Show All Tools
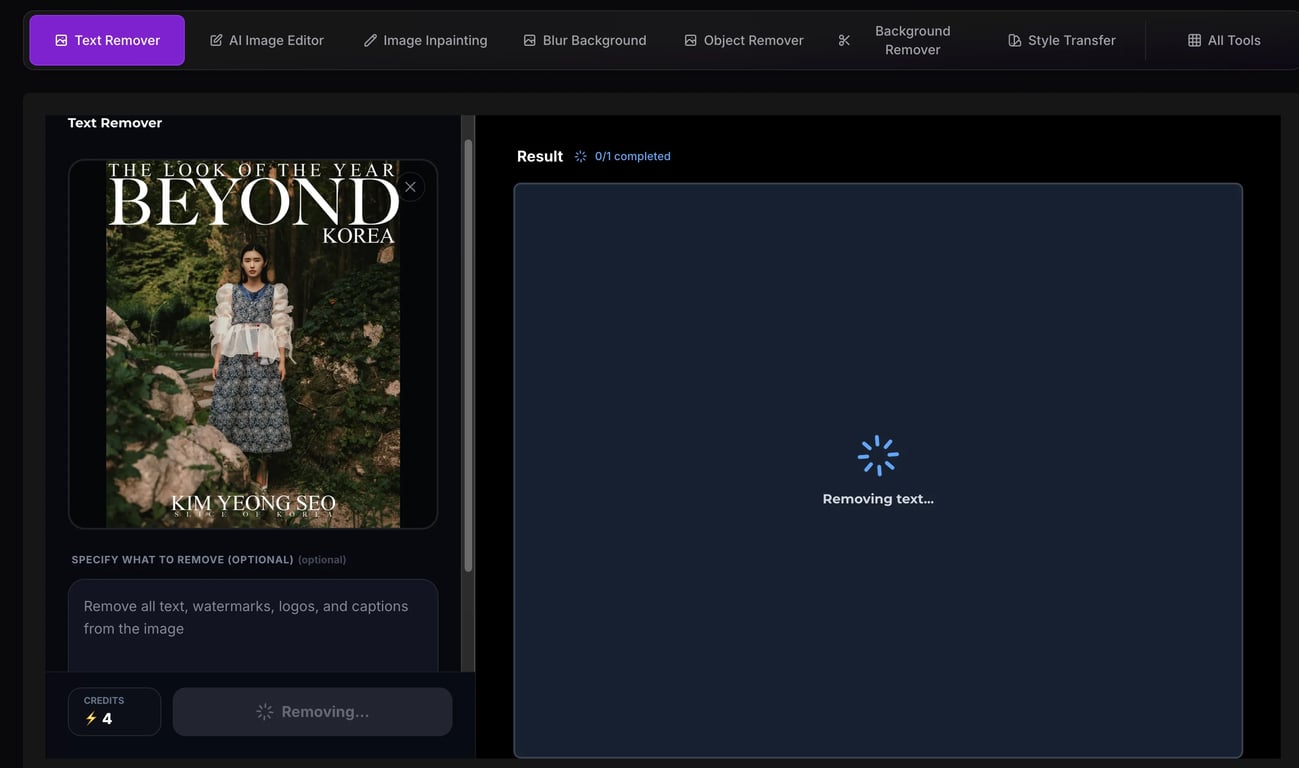Screen dimensions: 1299x768 [1224, 40]
